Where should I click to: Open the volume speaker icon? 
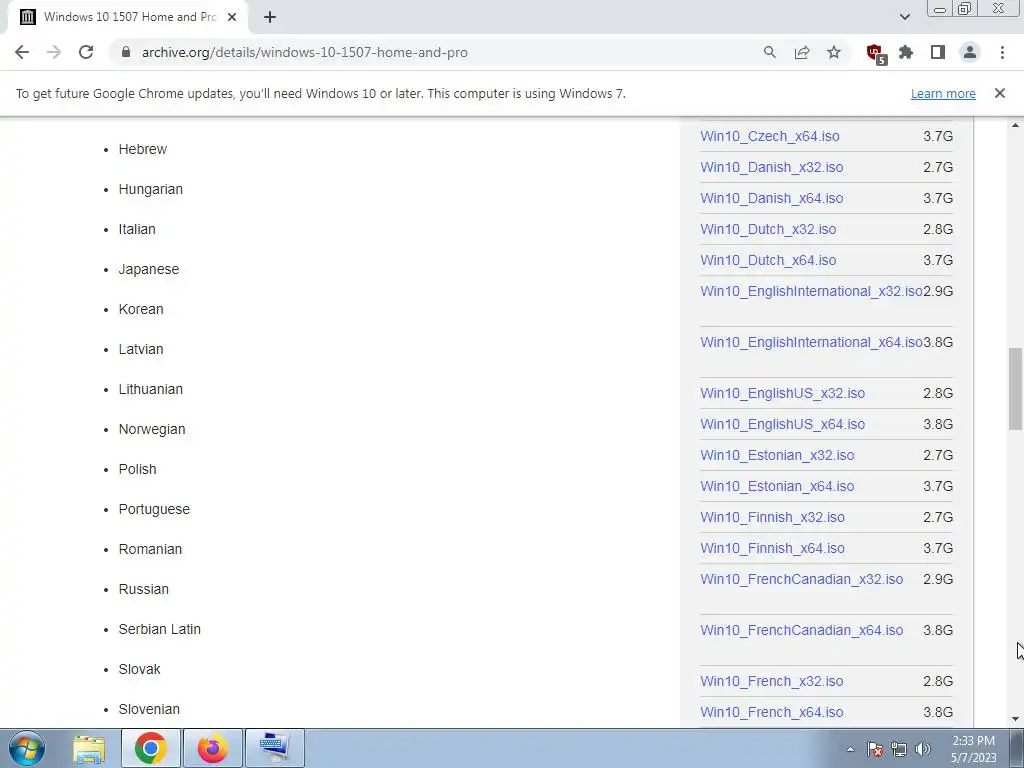click(923, 750)
